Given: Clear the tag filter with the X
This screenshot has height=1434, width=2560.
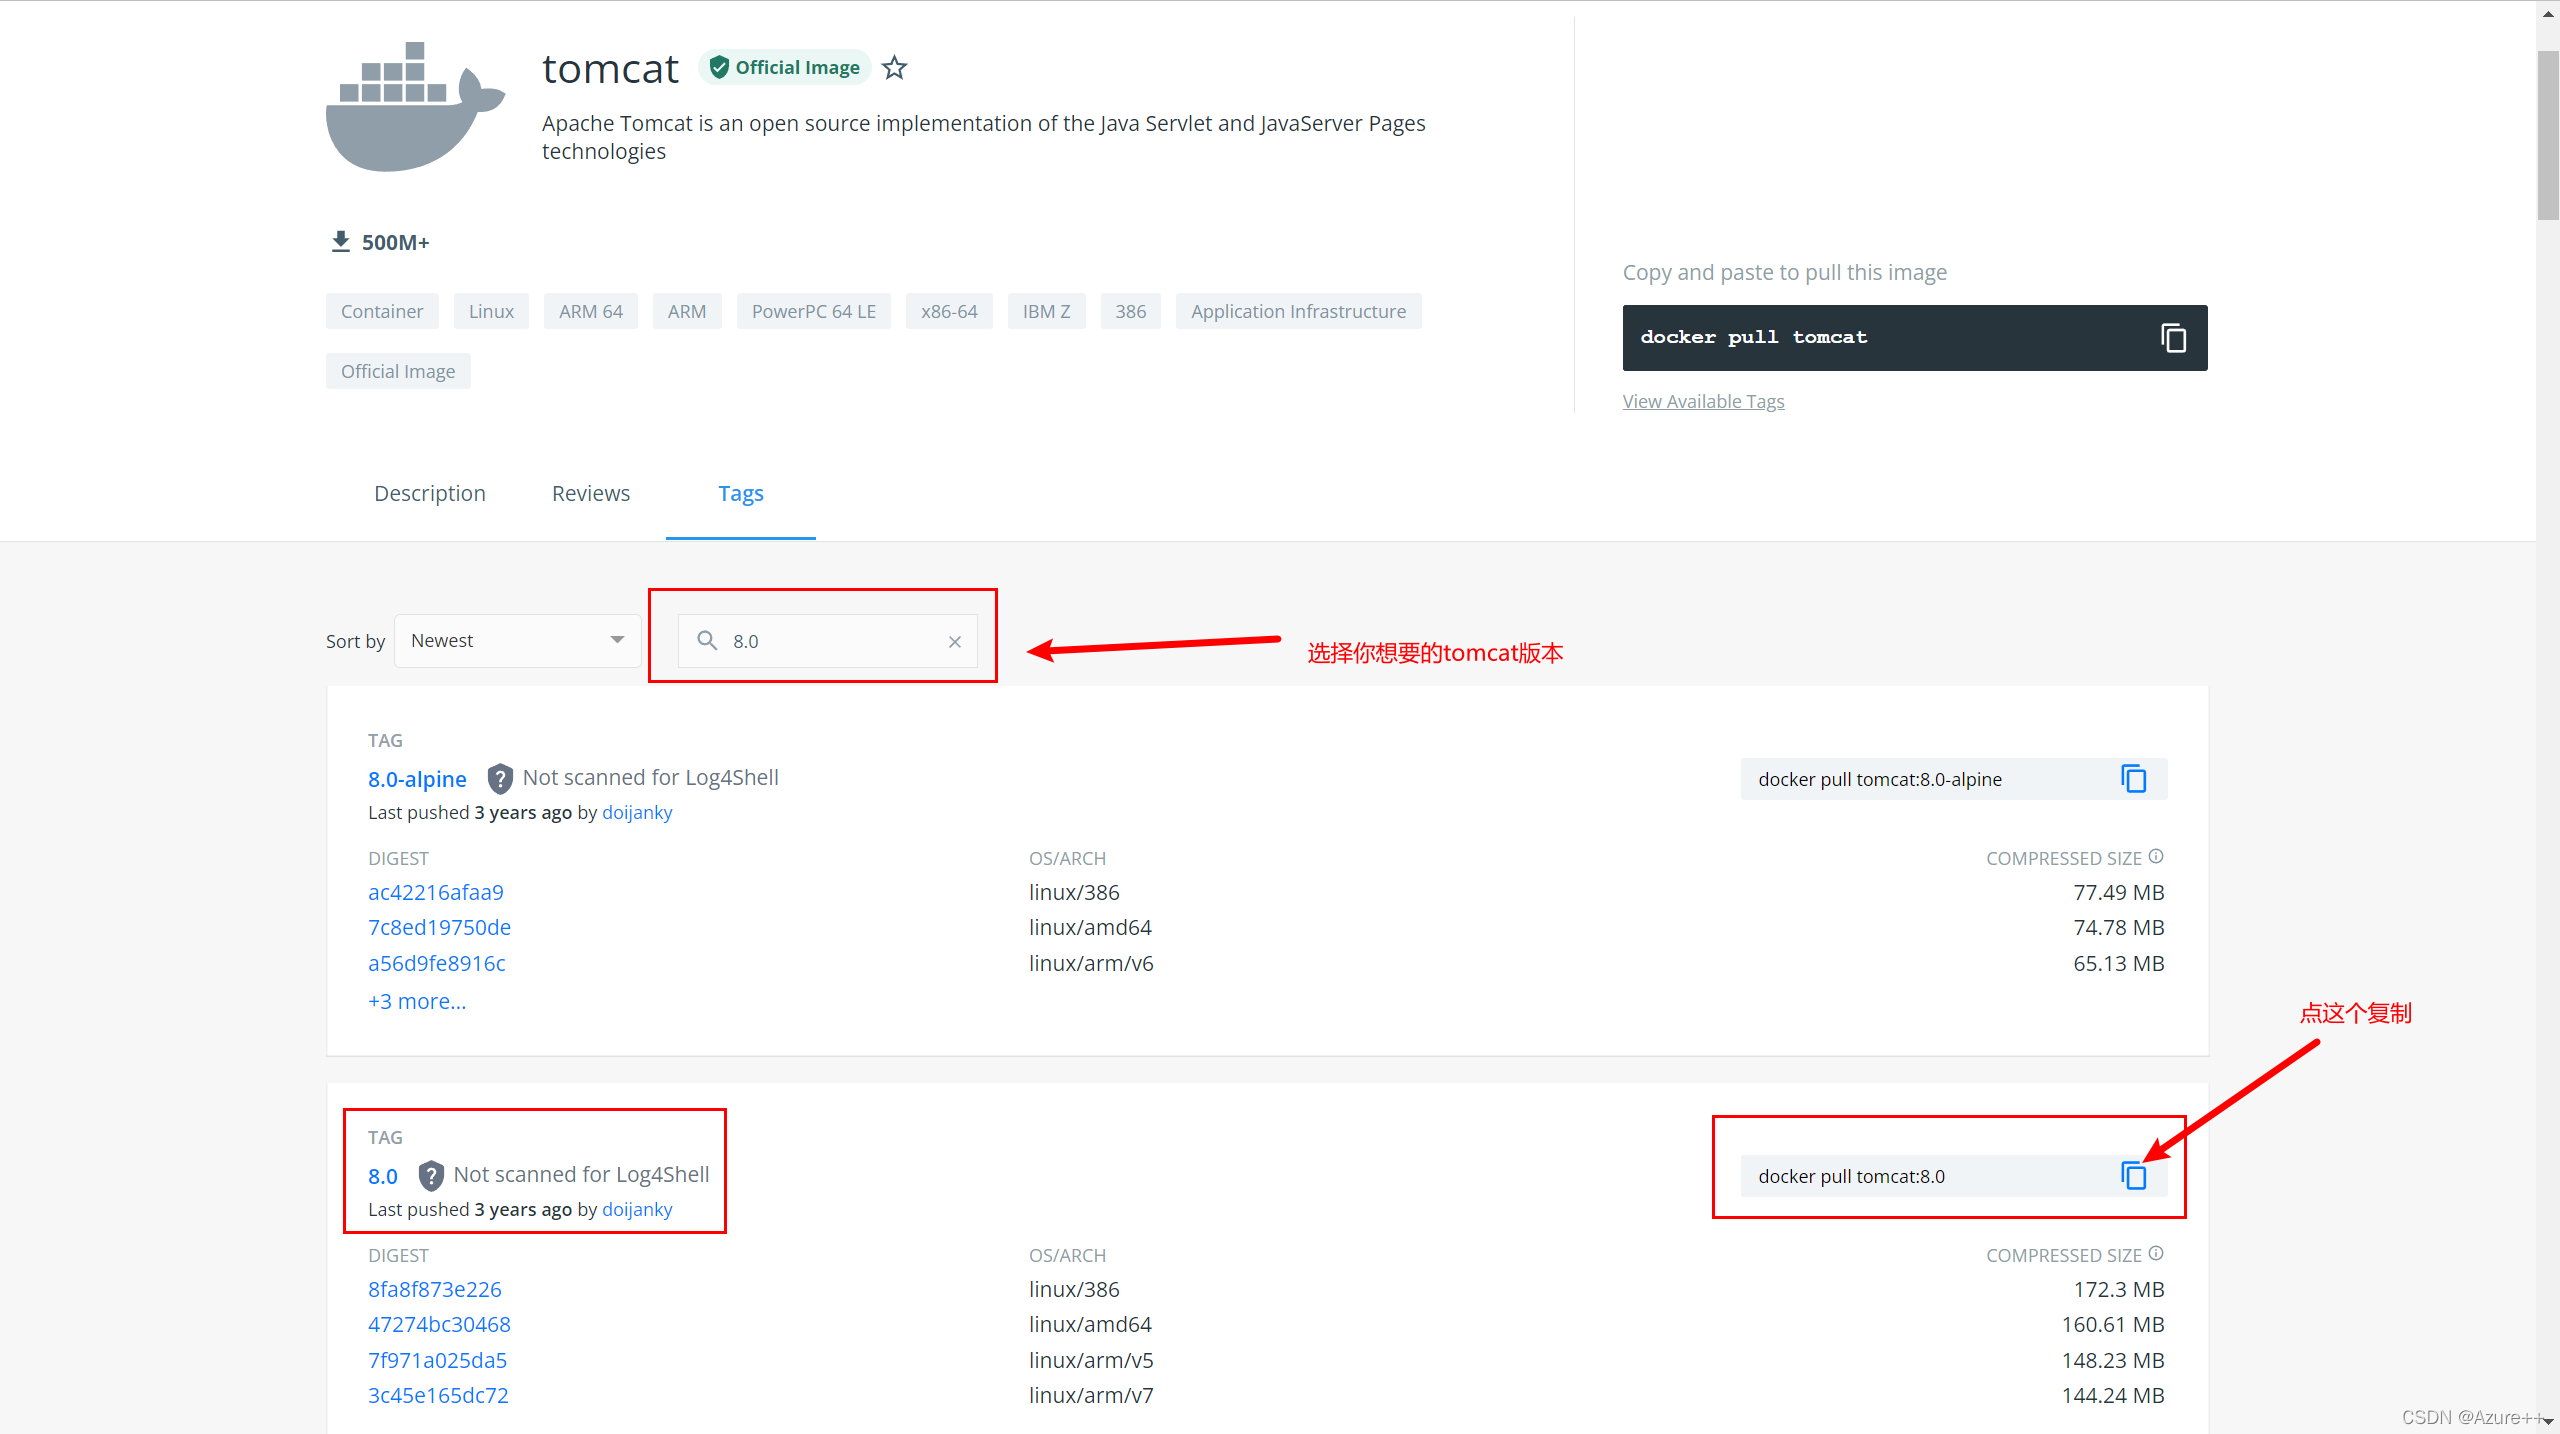Looking at the screenshot, I should tap(955, 642).
